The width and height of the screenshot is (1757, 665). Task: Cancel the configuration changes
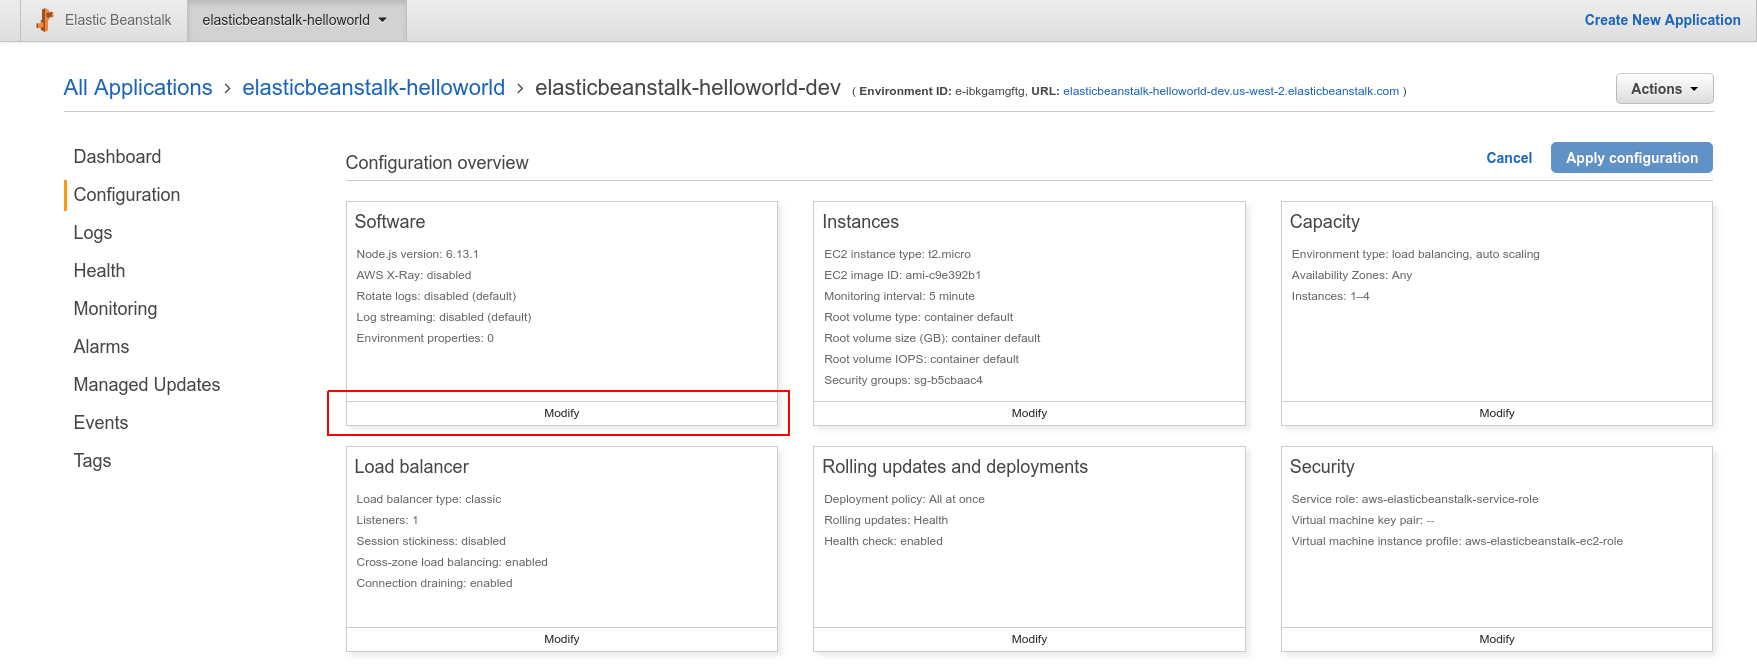[1508, 158]
